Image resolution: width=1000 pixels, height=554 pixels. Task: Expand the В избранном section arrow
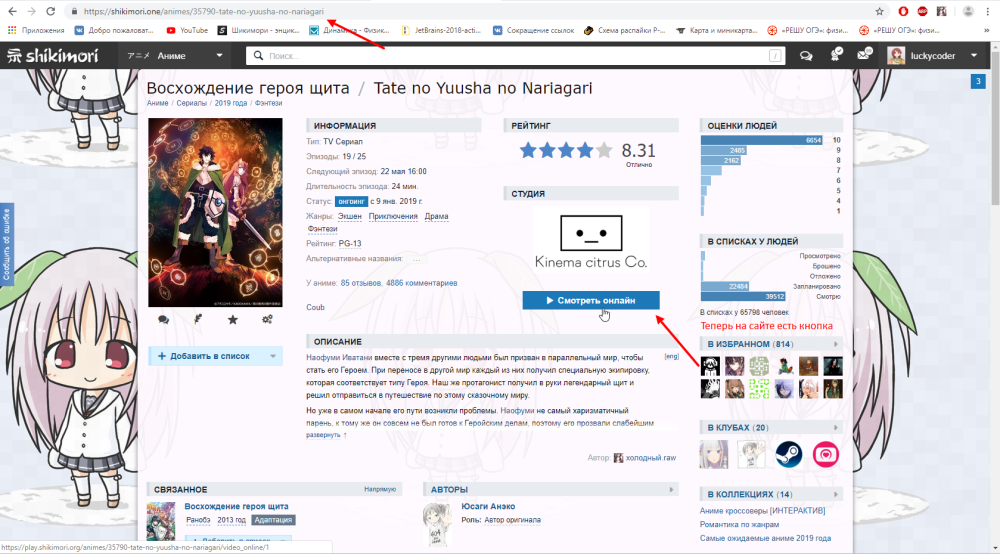point(835,344)
